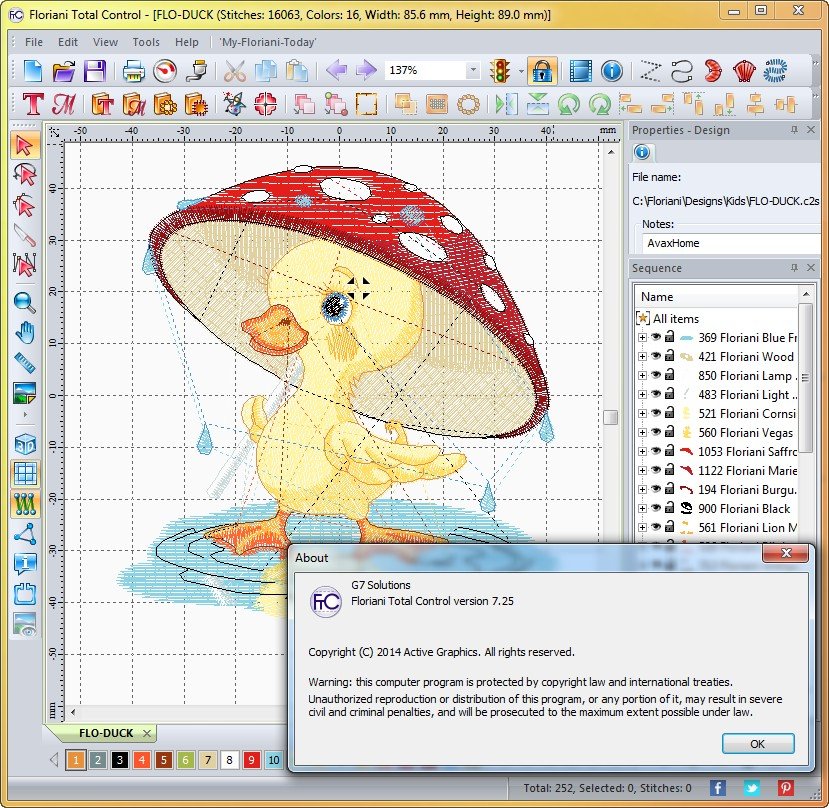This screenshot has width=829, height=808.
Task: Toggle visibility eye of 850 Floriani Lamp
Action: click(656, 375)
